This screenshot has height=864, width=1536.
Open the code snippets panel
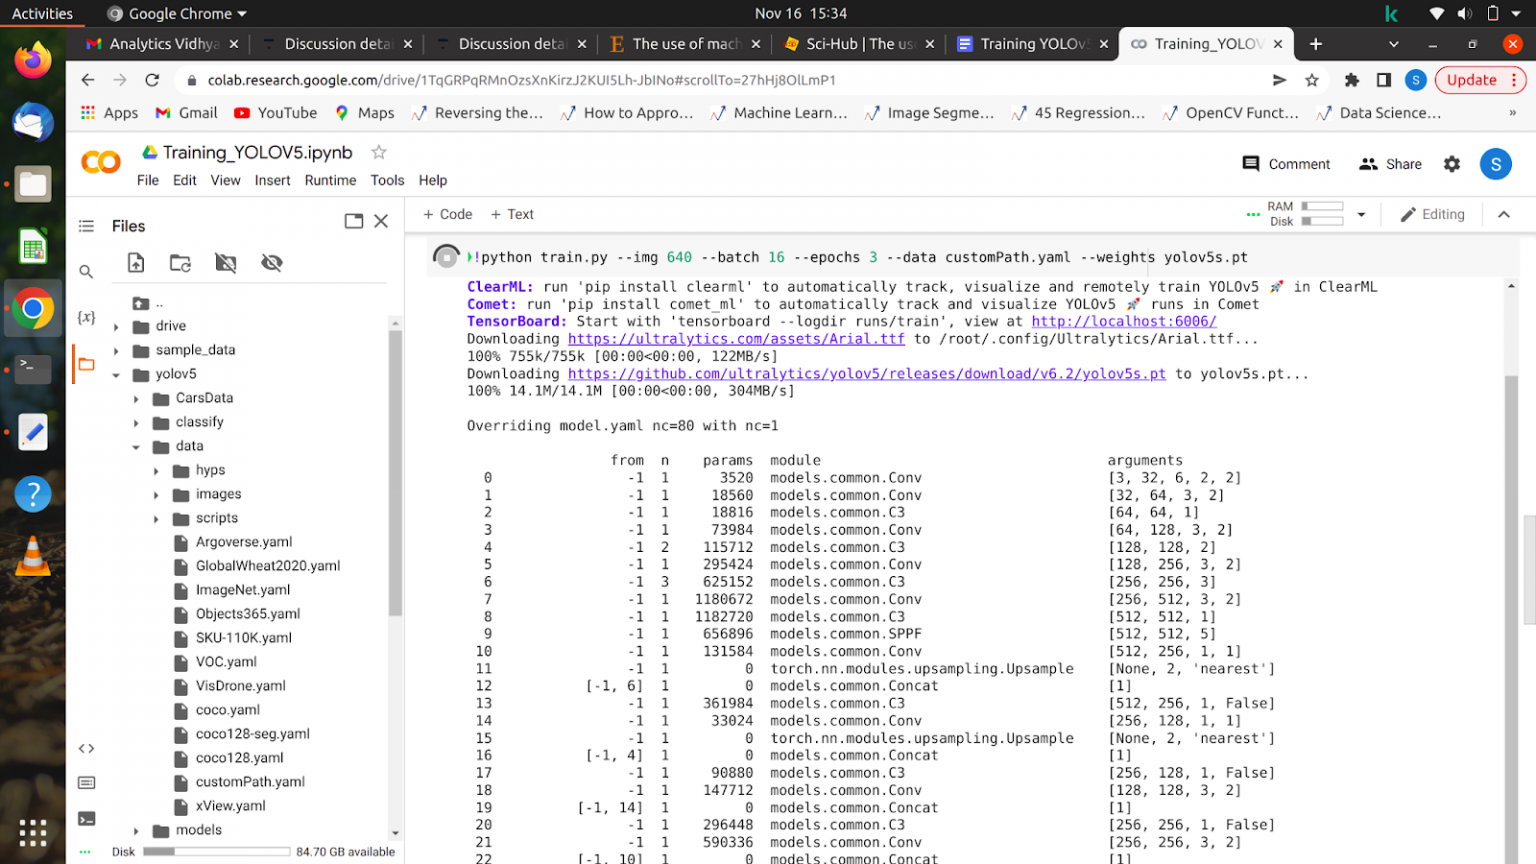coord(86,747)
